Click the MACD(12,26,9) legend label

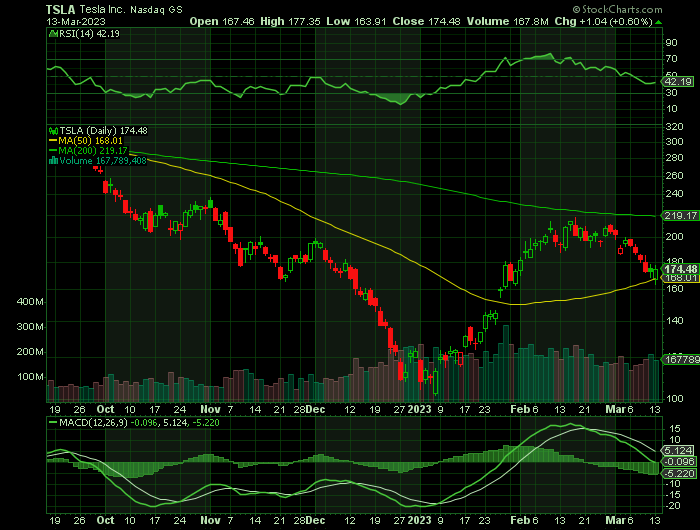pyautogui.click(x=94, y=422)
